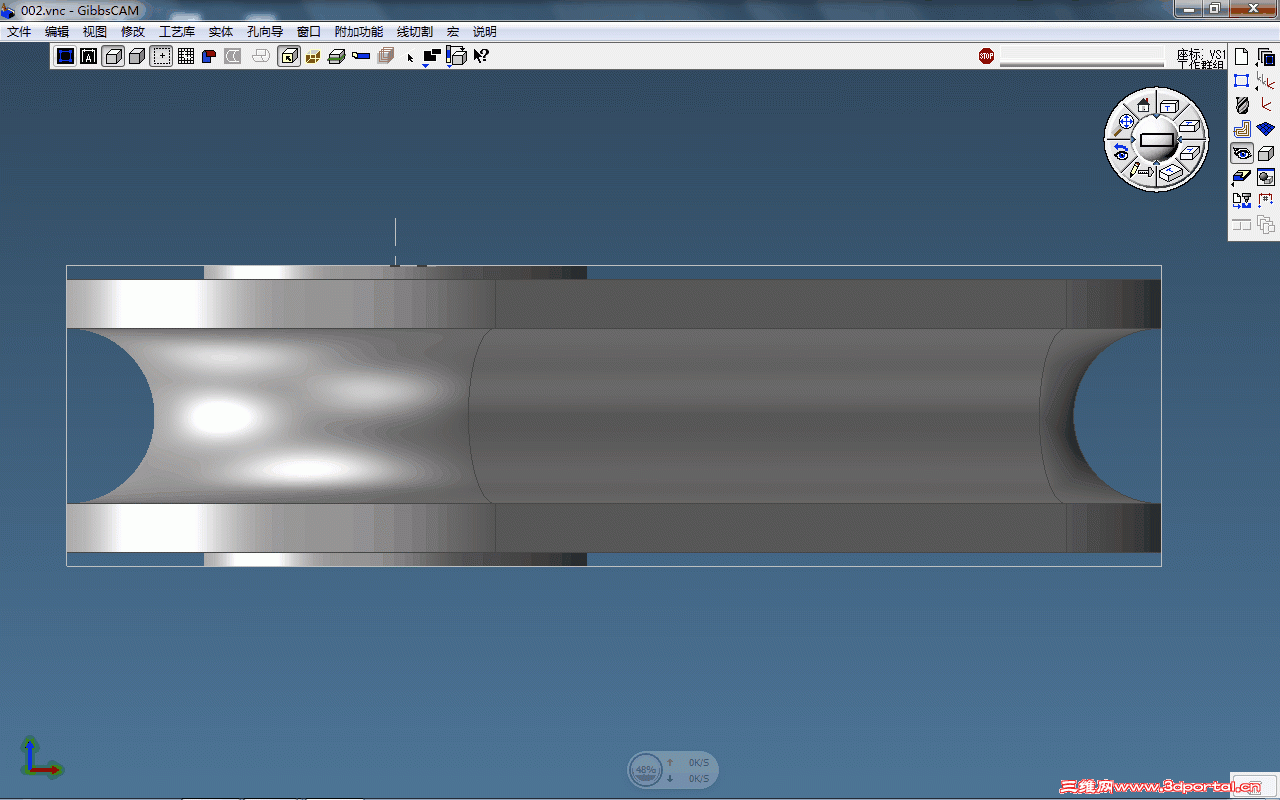Click the arrow question-mark help icon
The width and height of the screenshot is (1280, 800).
(481, 56)
